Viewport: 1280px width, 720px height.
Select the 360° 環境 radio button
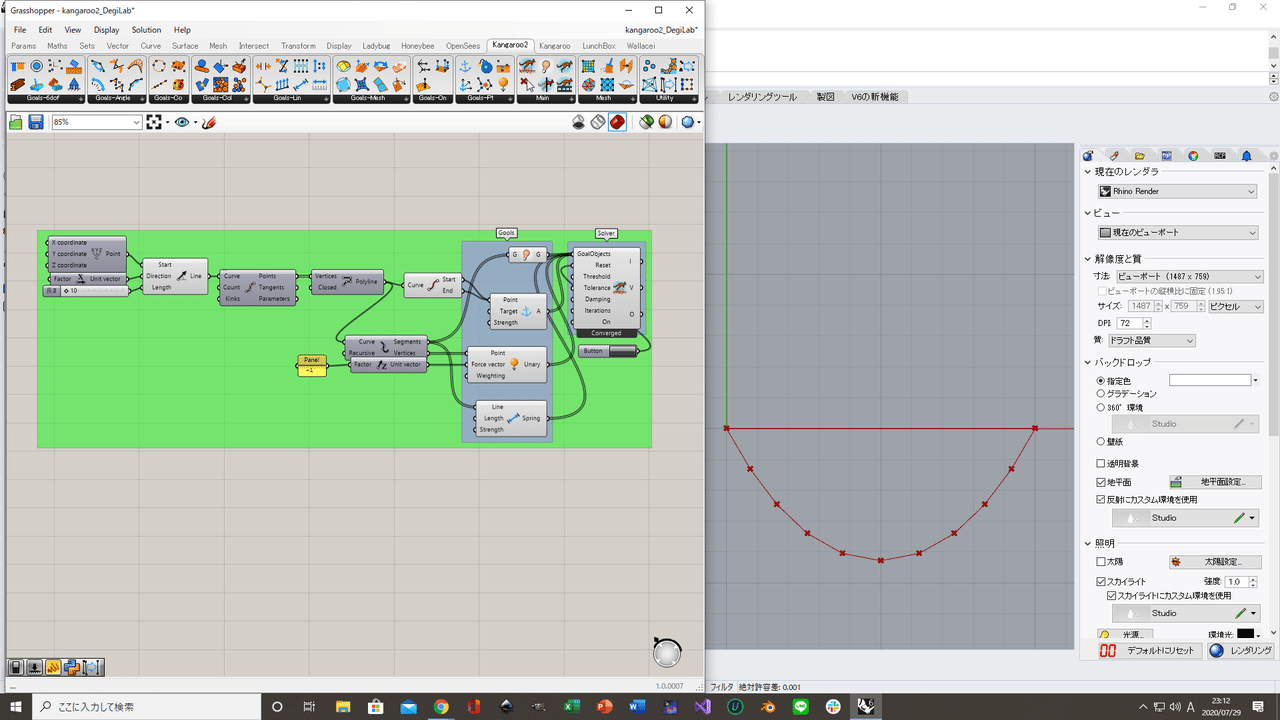tap(1101, 408)
